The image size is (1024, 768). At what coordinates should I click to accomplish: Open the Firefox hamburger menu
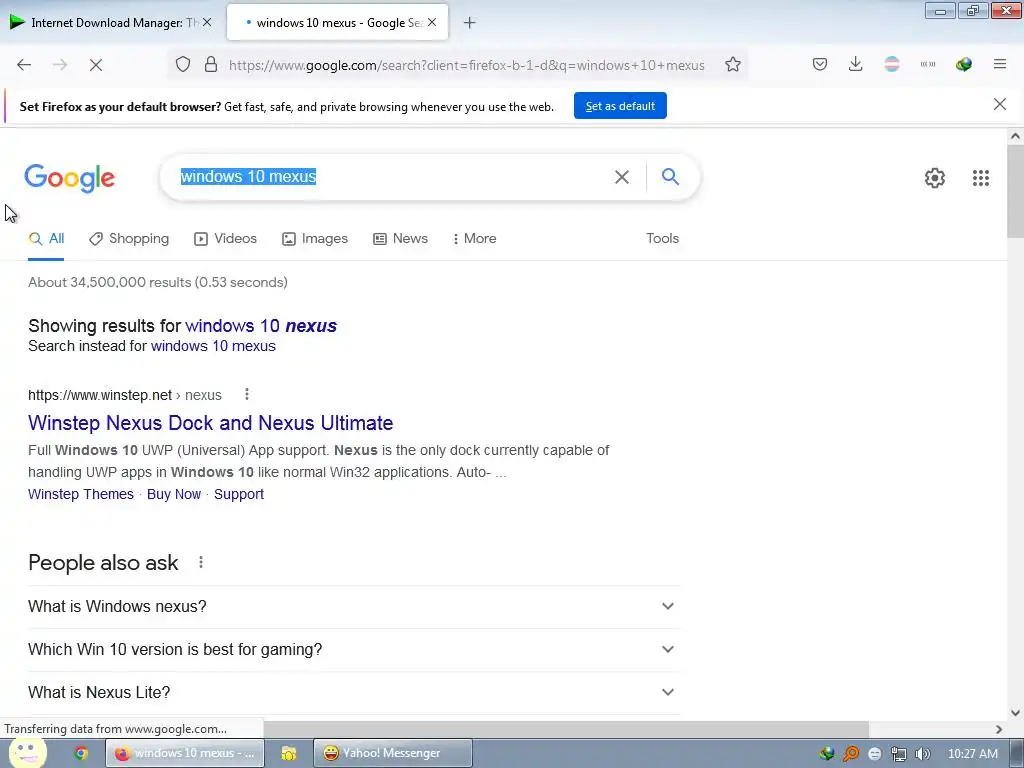999,64
